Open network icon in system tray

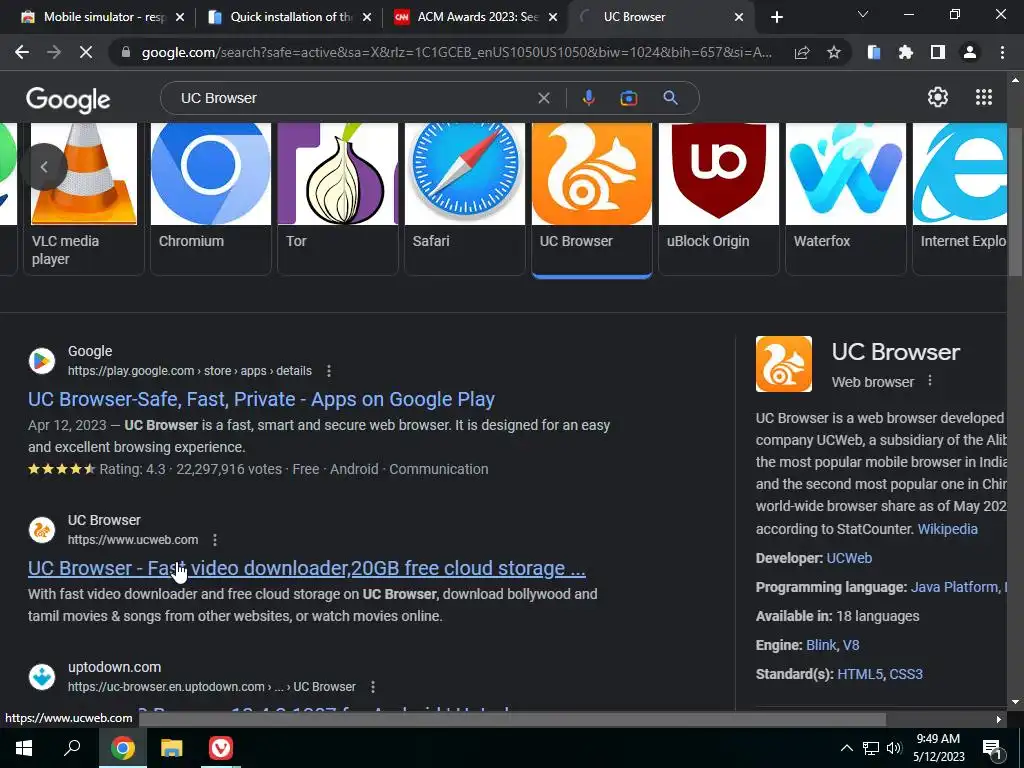[x=871, y=748]
